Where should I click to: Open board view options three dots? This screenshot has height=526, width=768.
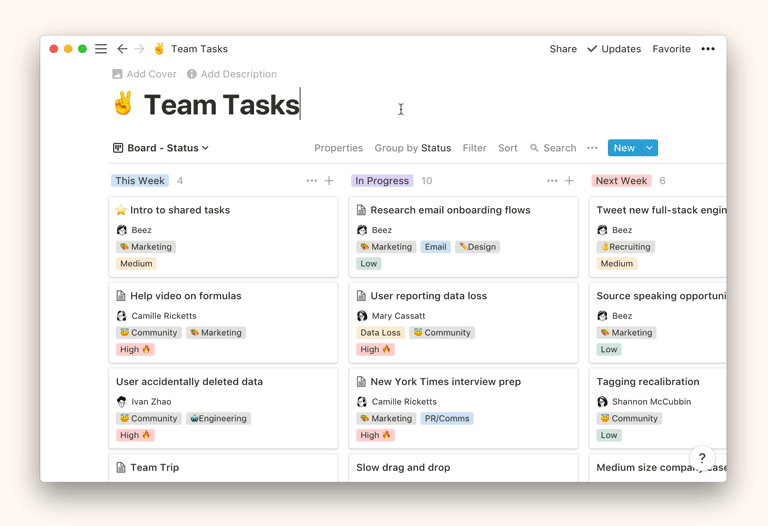pos(592,148)
